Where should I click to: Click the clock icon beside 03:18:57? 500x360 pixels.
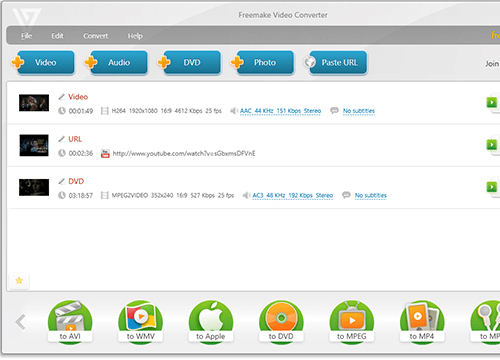coord(62,195)
